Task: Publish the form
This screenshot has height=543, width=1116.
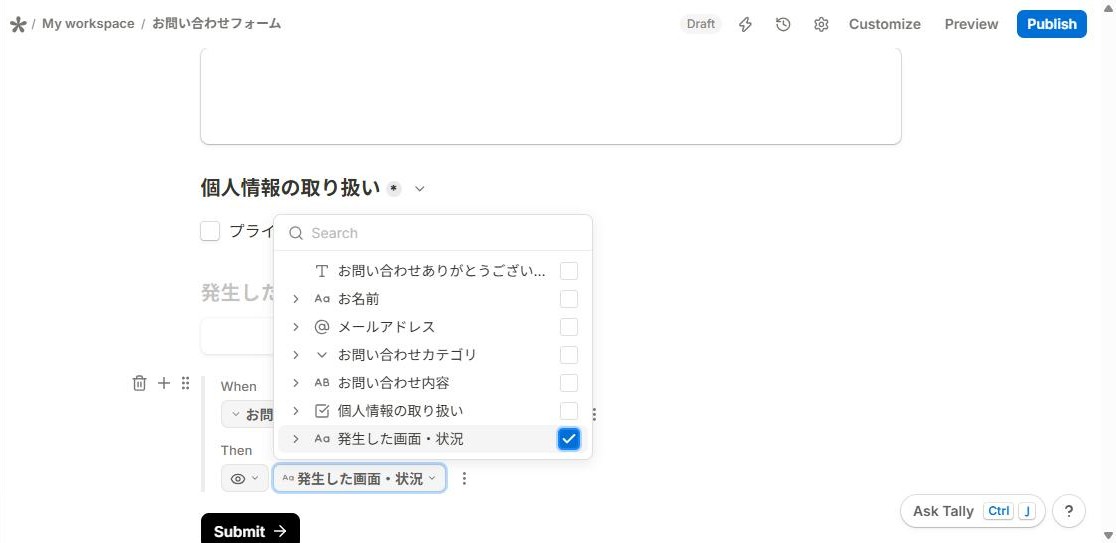Action: 1052,24
